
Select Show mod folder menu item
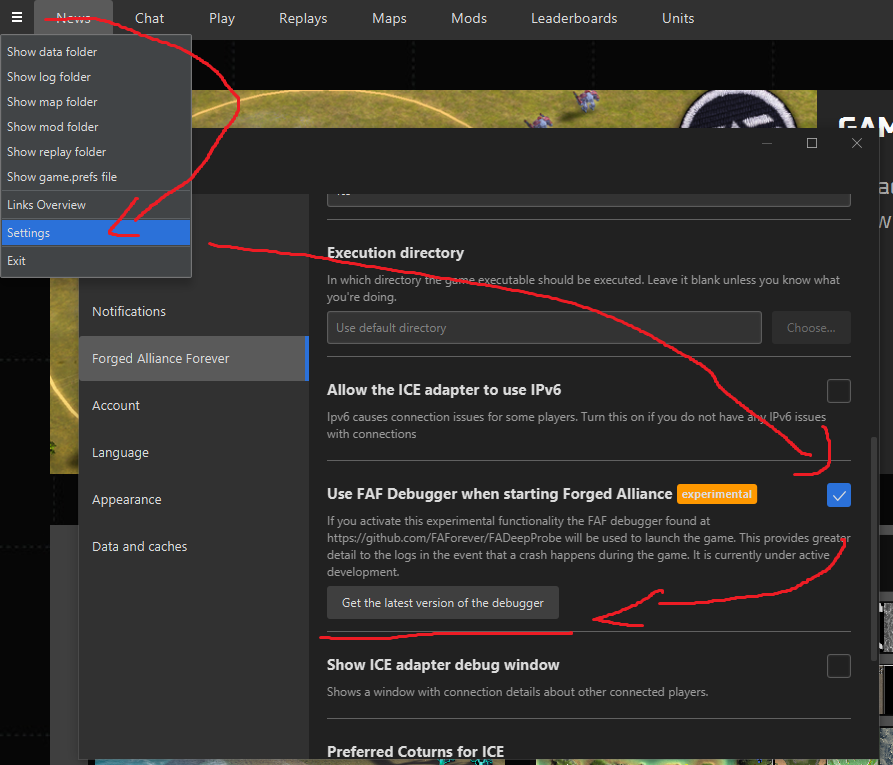pos(96,127)
